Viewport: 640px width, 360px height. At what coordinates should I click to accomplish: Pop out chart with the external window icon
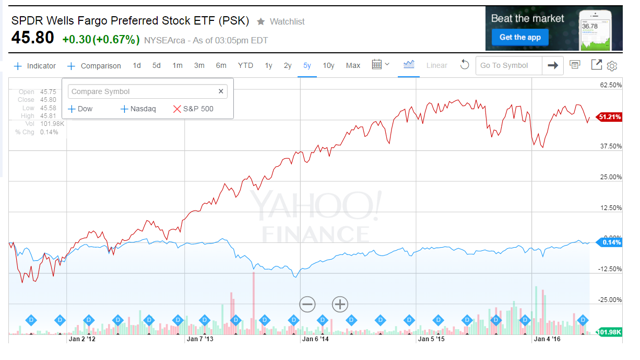click(x=596, y=64)
